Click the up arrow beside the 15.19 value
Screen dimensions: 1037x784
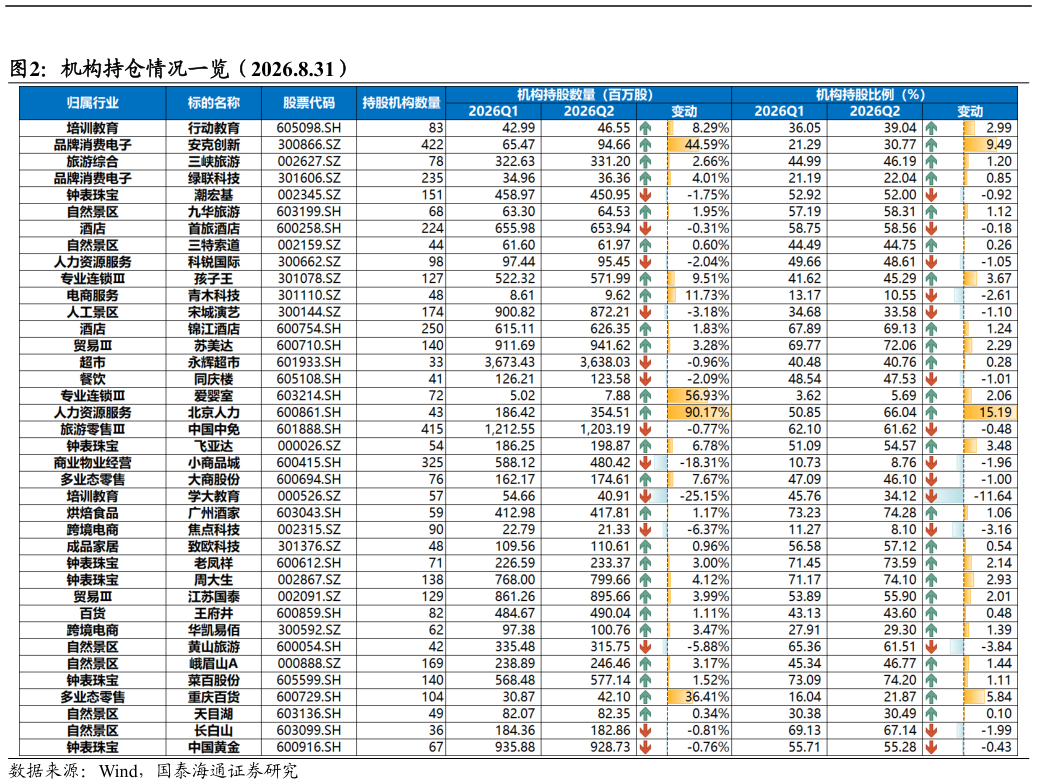click(931, 413)
